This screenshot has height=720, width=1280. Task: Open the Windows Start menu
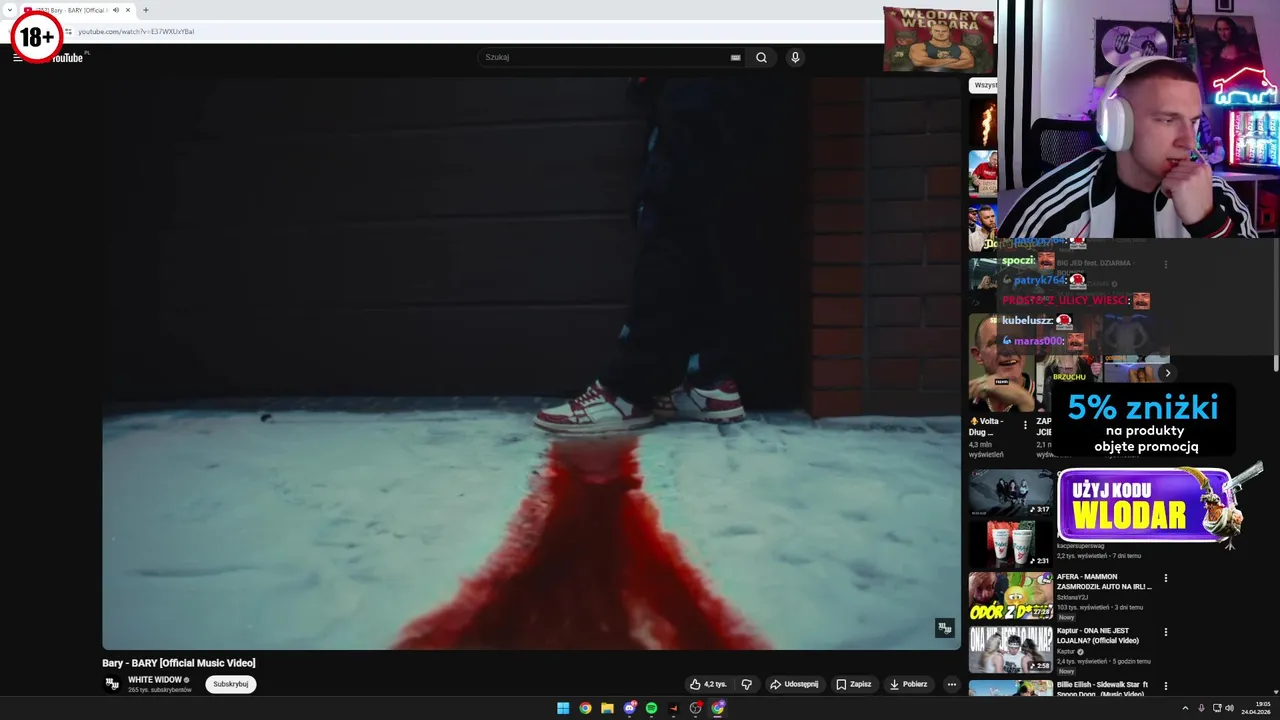[x=563, y=708]
